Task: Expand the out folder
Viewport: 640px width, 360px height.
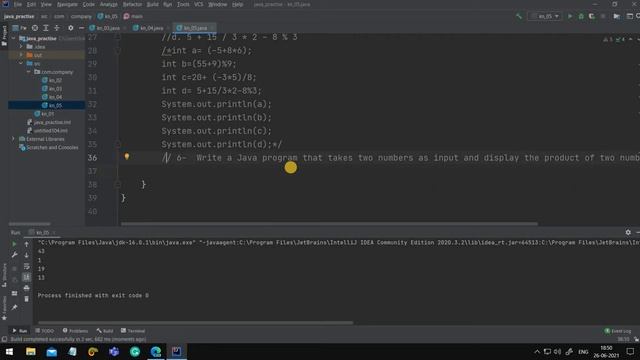Action: [22, 55]
